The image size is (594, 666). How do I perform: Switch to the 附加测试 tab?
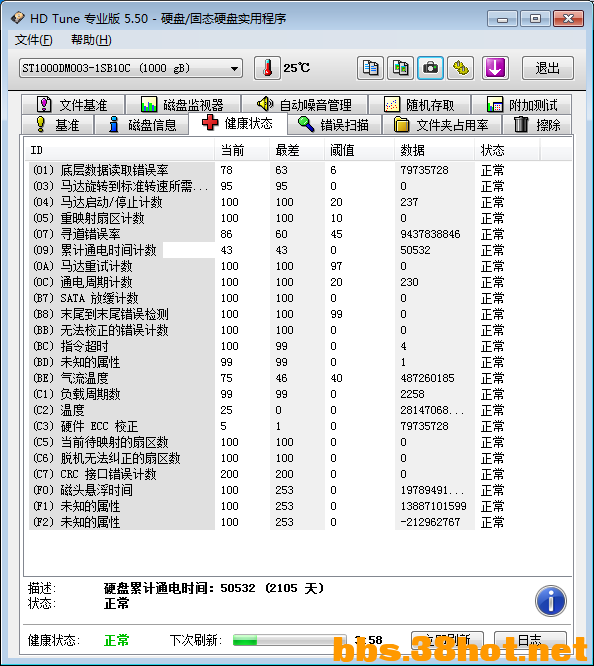tap(522, 104)
